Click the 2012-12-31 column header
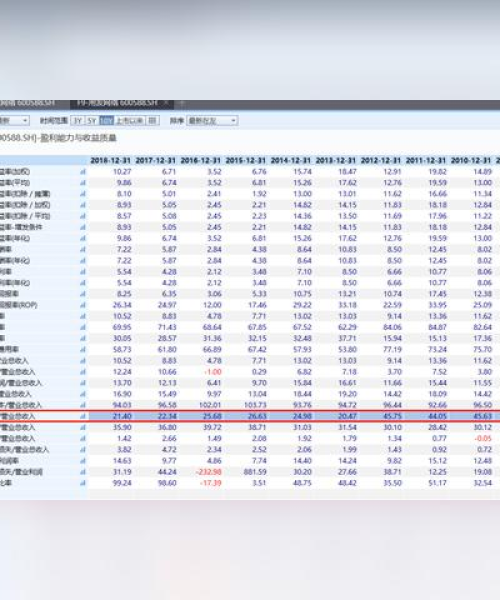This screenshot has width=500, height=600. click(381, 161)
